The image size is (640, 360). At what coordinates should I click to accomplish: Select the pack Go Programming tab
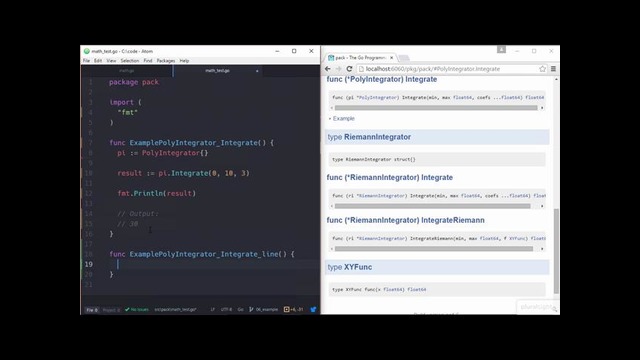359,58
